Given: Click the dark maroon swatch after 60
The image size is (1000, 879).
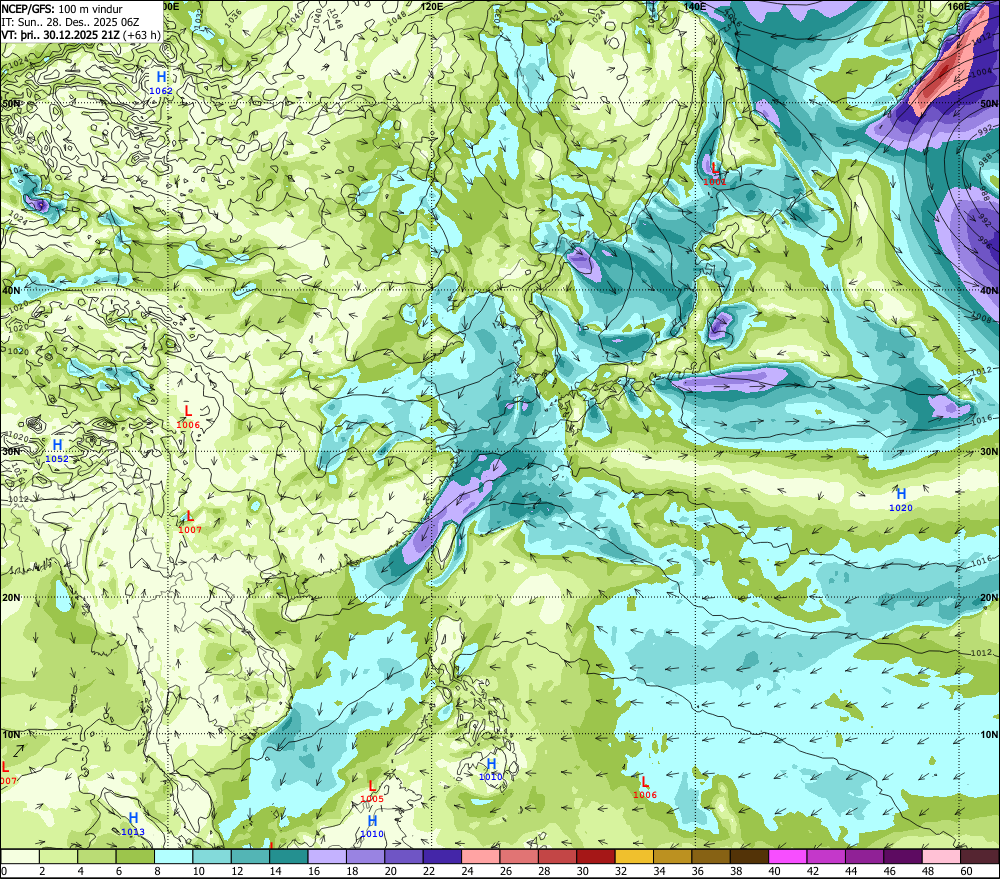Looking at the screenshot, I should click(979, 856).
